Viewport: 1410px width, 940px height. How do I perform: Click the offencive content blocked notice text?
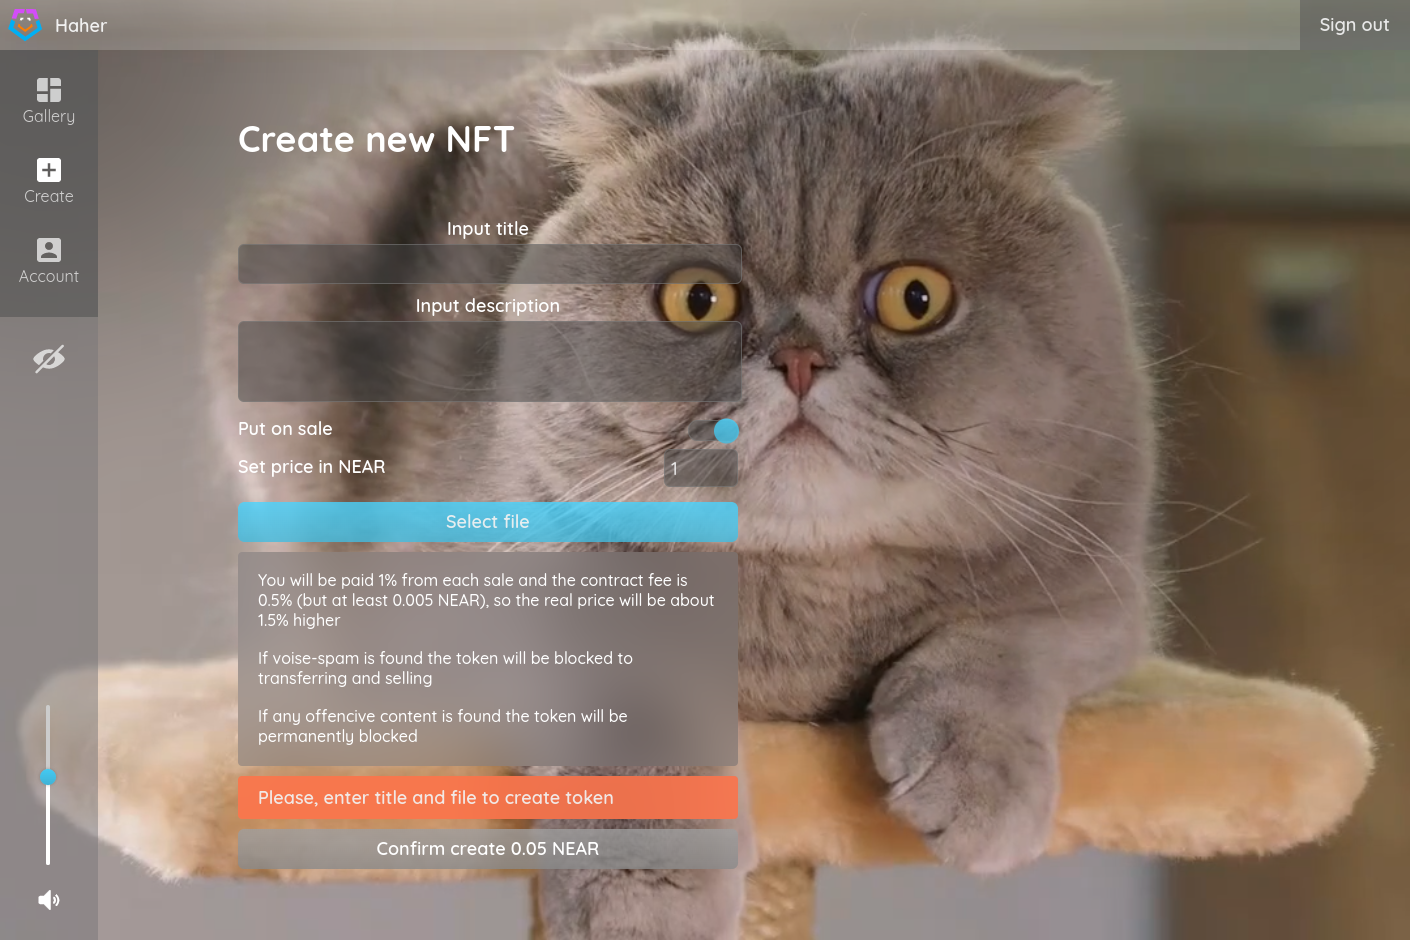443,726
